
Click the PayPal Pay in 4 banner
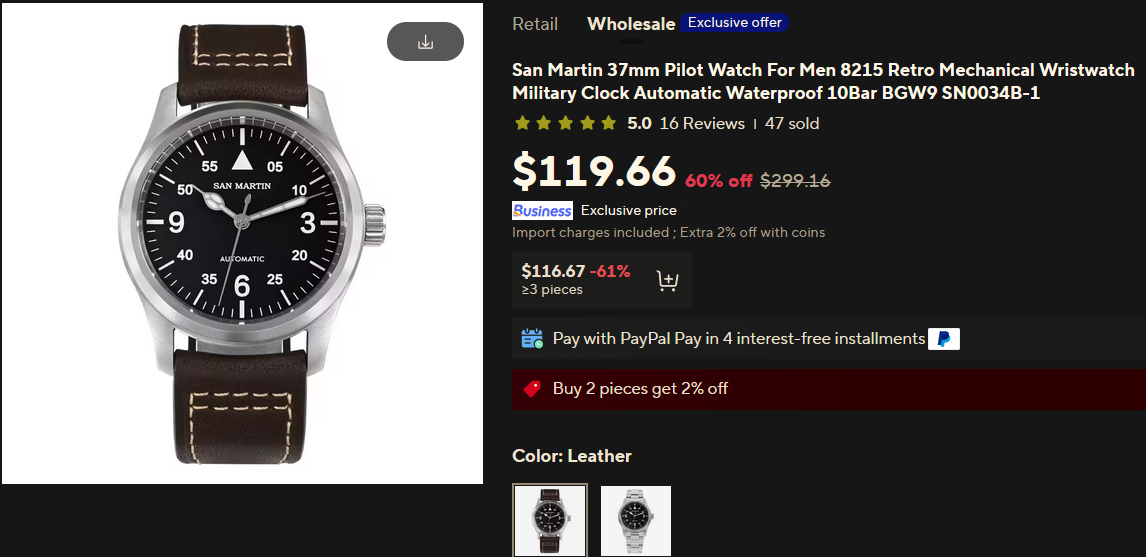coord(738,339)
